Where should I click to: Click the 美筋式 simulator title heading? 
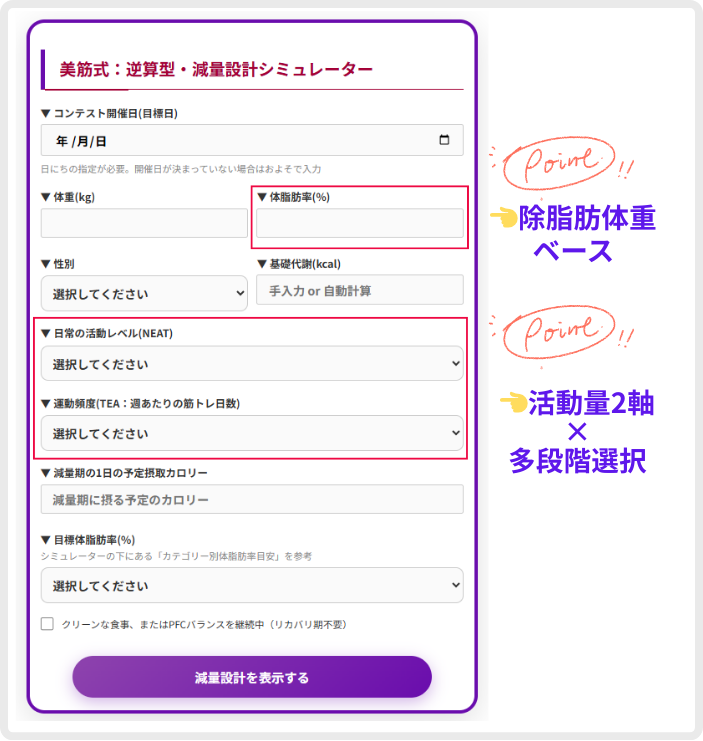[216, 69]
